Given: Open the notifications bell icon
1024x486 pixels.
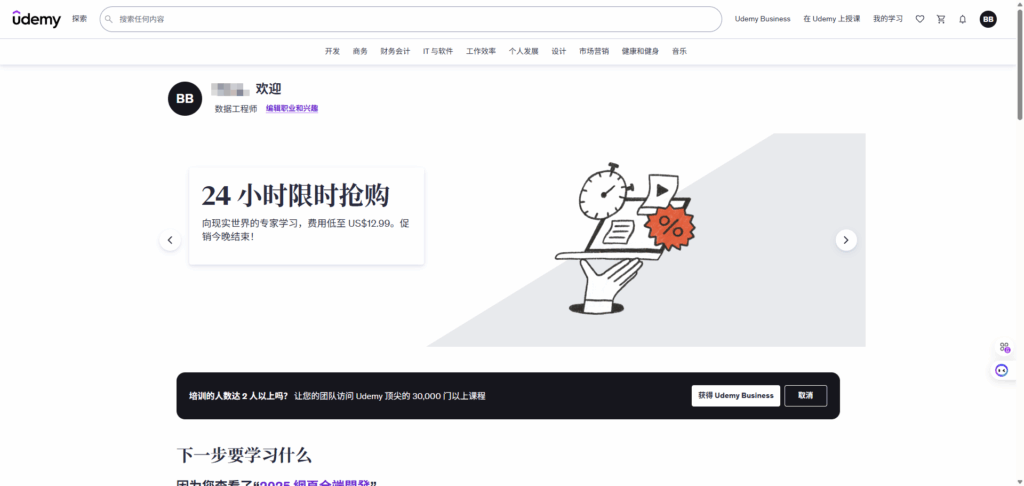Looking at the screenshot, I should (962, 19).
